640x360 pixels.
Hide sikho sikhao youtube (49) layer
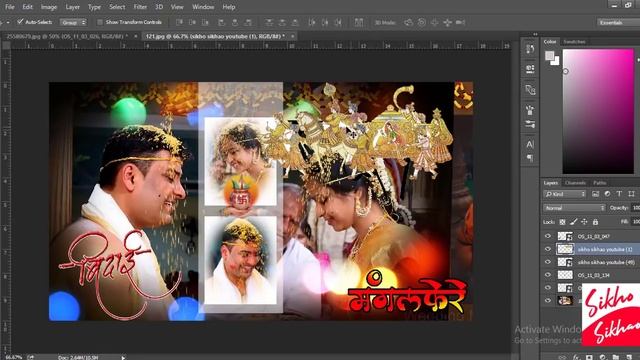[x=548, y=262]
